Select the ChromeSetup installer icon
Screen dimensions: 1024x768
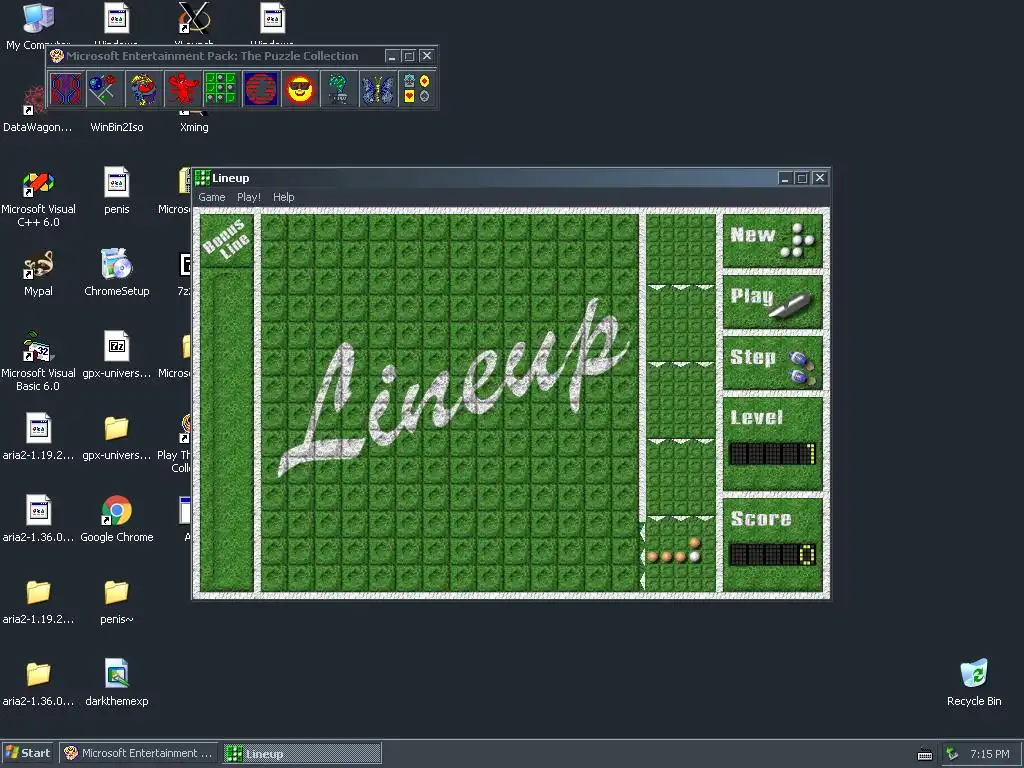coord(116,273)
